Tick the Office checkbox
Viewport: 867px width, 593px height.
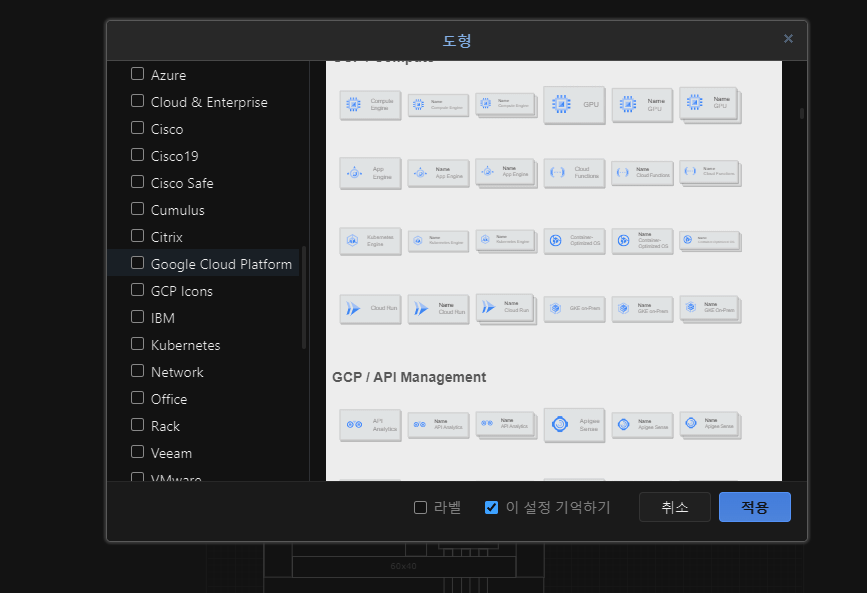tap(137, 398)
